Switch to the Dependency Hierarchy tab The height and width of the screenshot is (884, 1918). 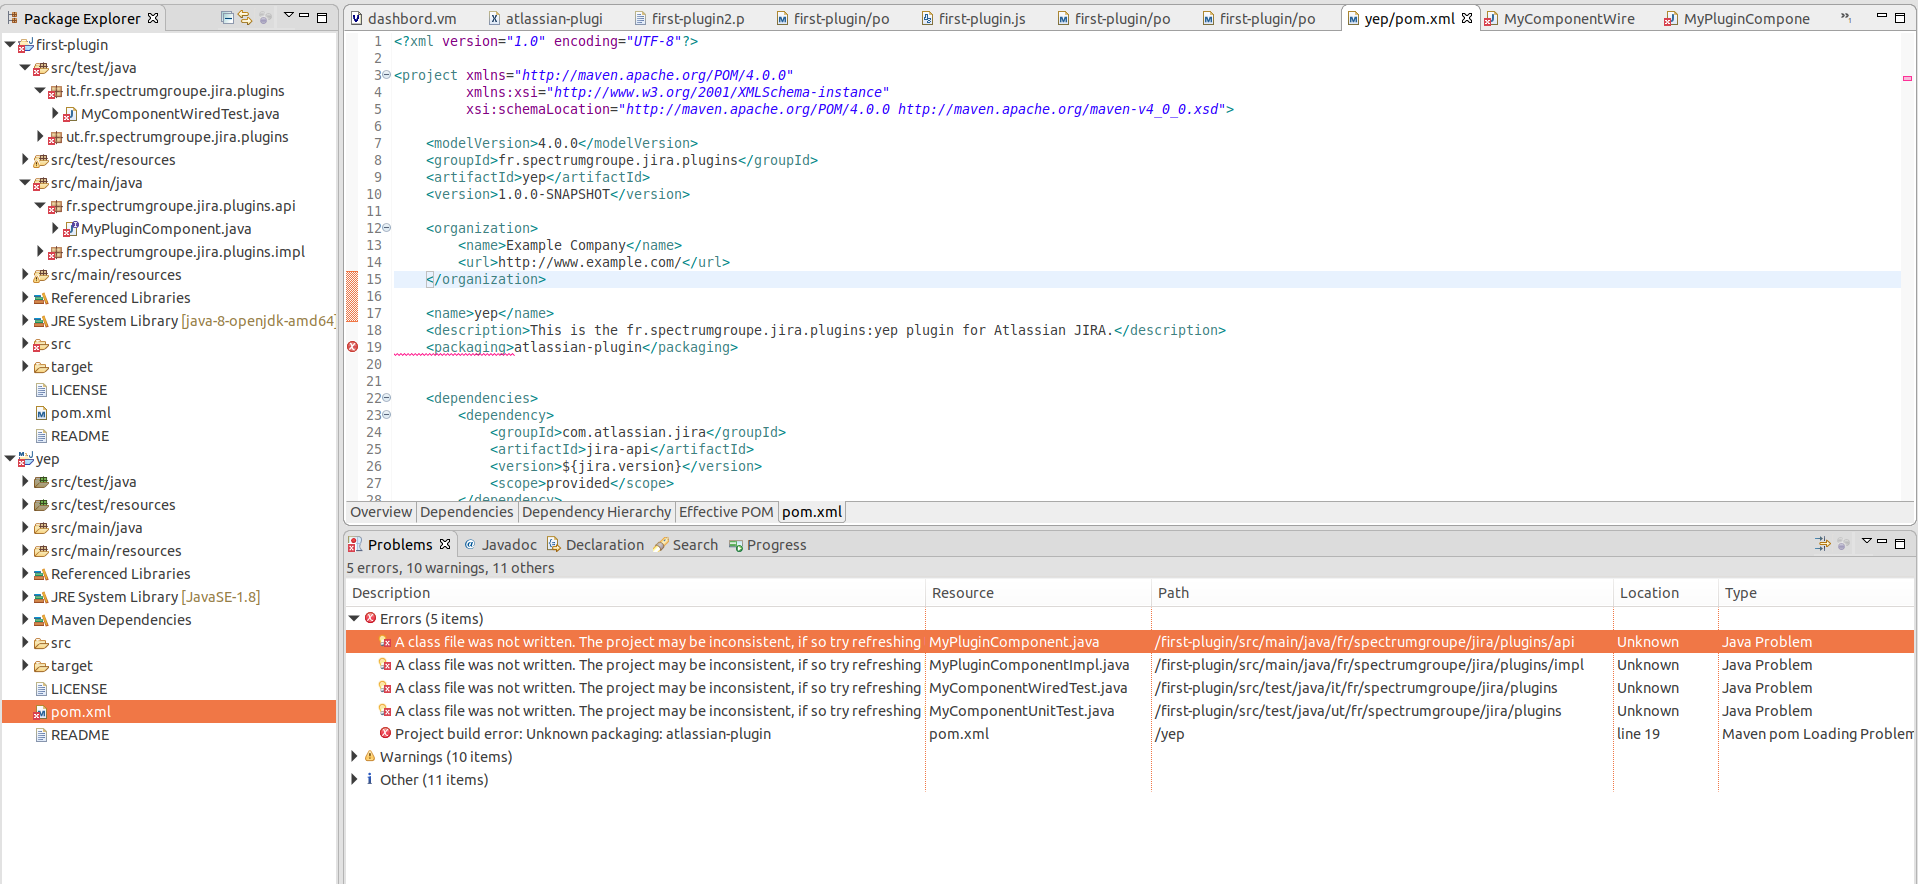click(x=596, y=512)
